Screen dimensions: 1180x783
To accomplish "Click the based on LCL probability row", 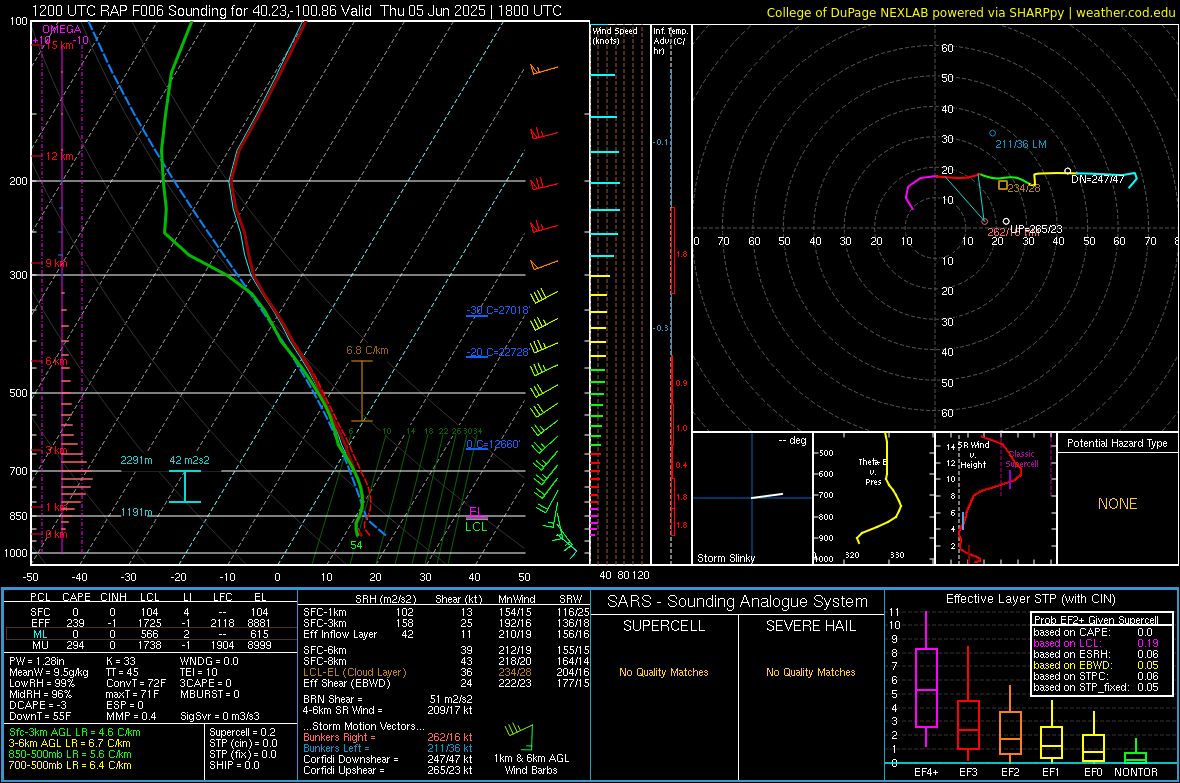I will pos(1096,643).
